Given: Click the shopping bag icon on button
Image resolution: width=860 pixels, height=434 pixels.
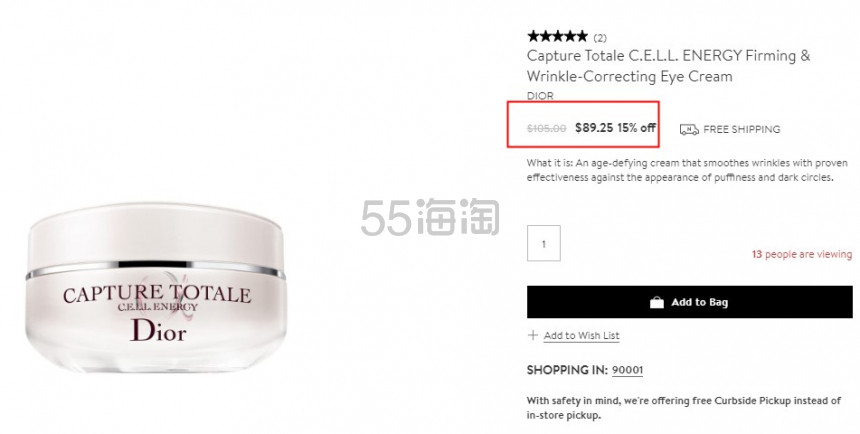Looking at the screenshot, I should click(x=657, y=302).
